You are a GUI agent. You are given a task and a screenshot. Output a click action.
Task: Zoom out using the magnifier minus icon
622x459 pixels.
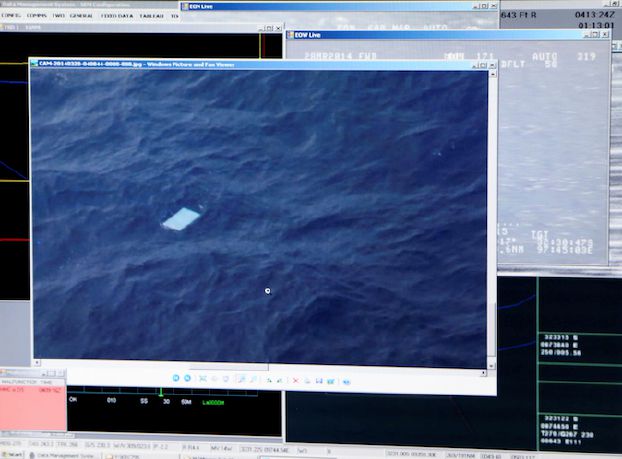click(252, 380)
